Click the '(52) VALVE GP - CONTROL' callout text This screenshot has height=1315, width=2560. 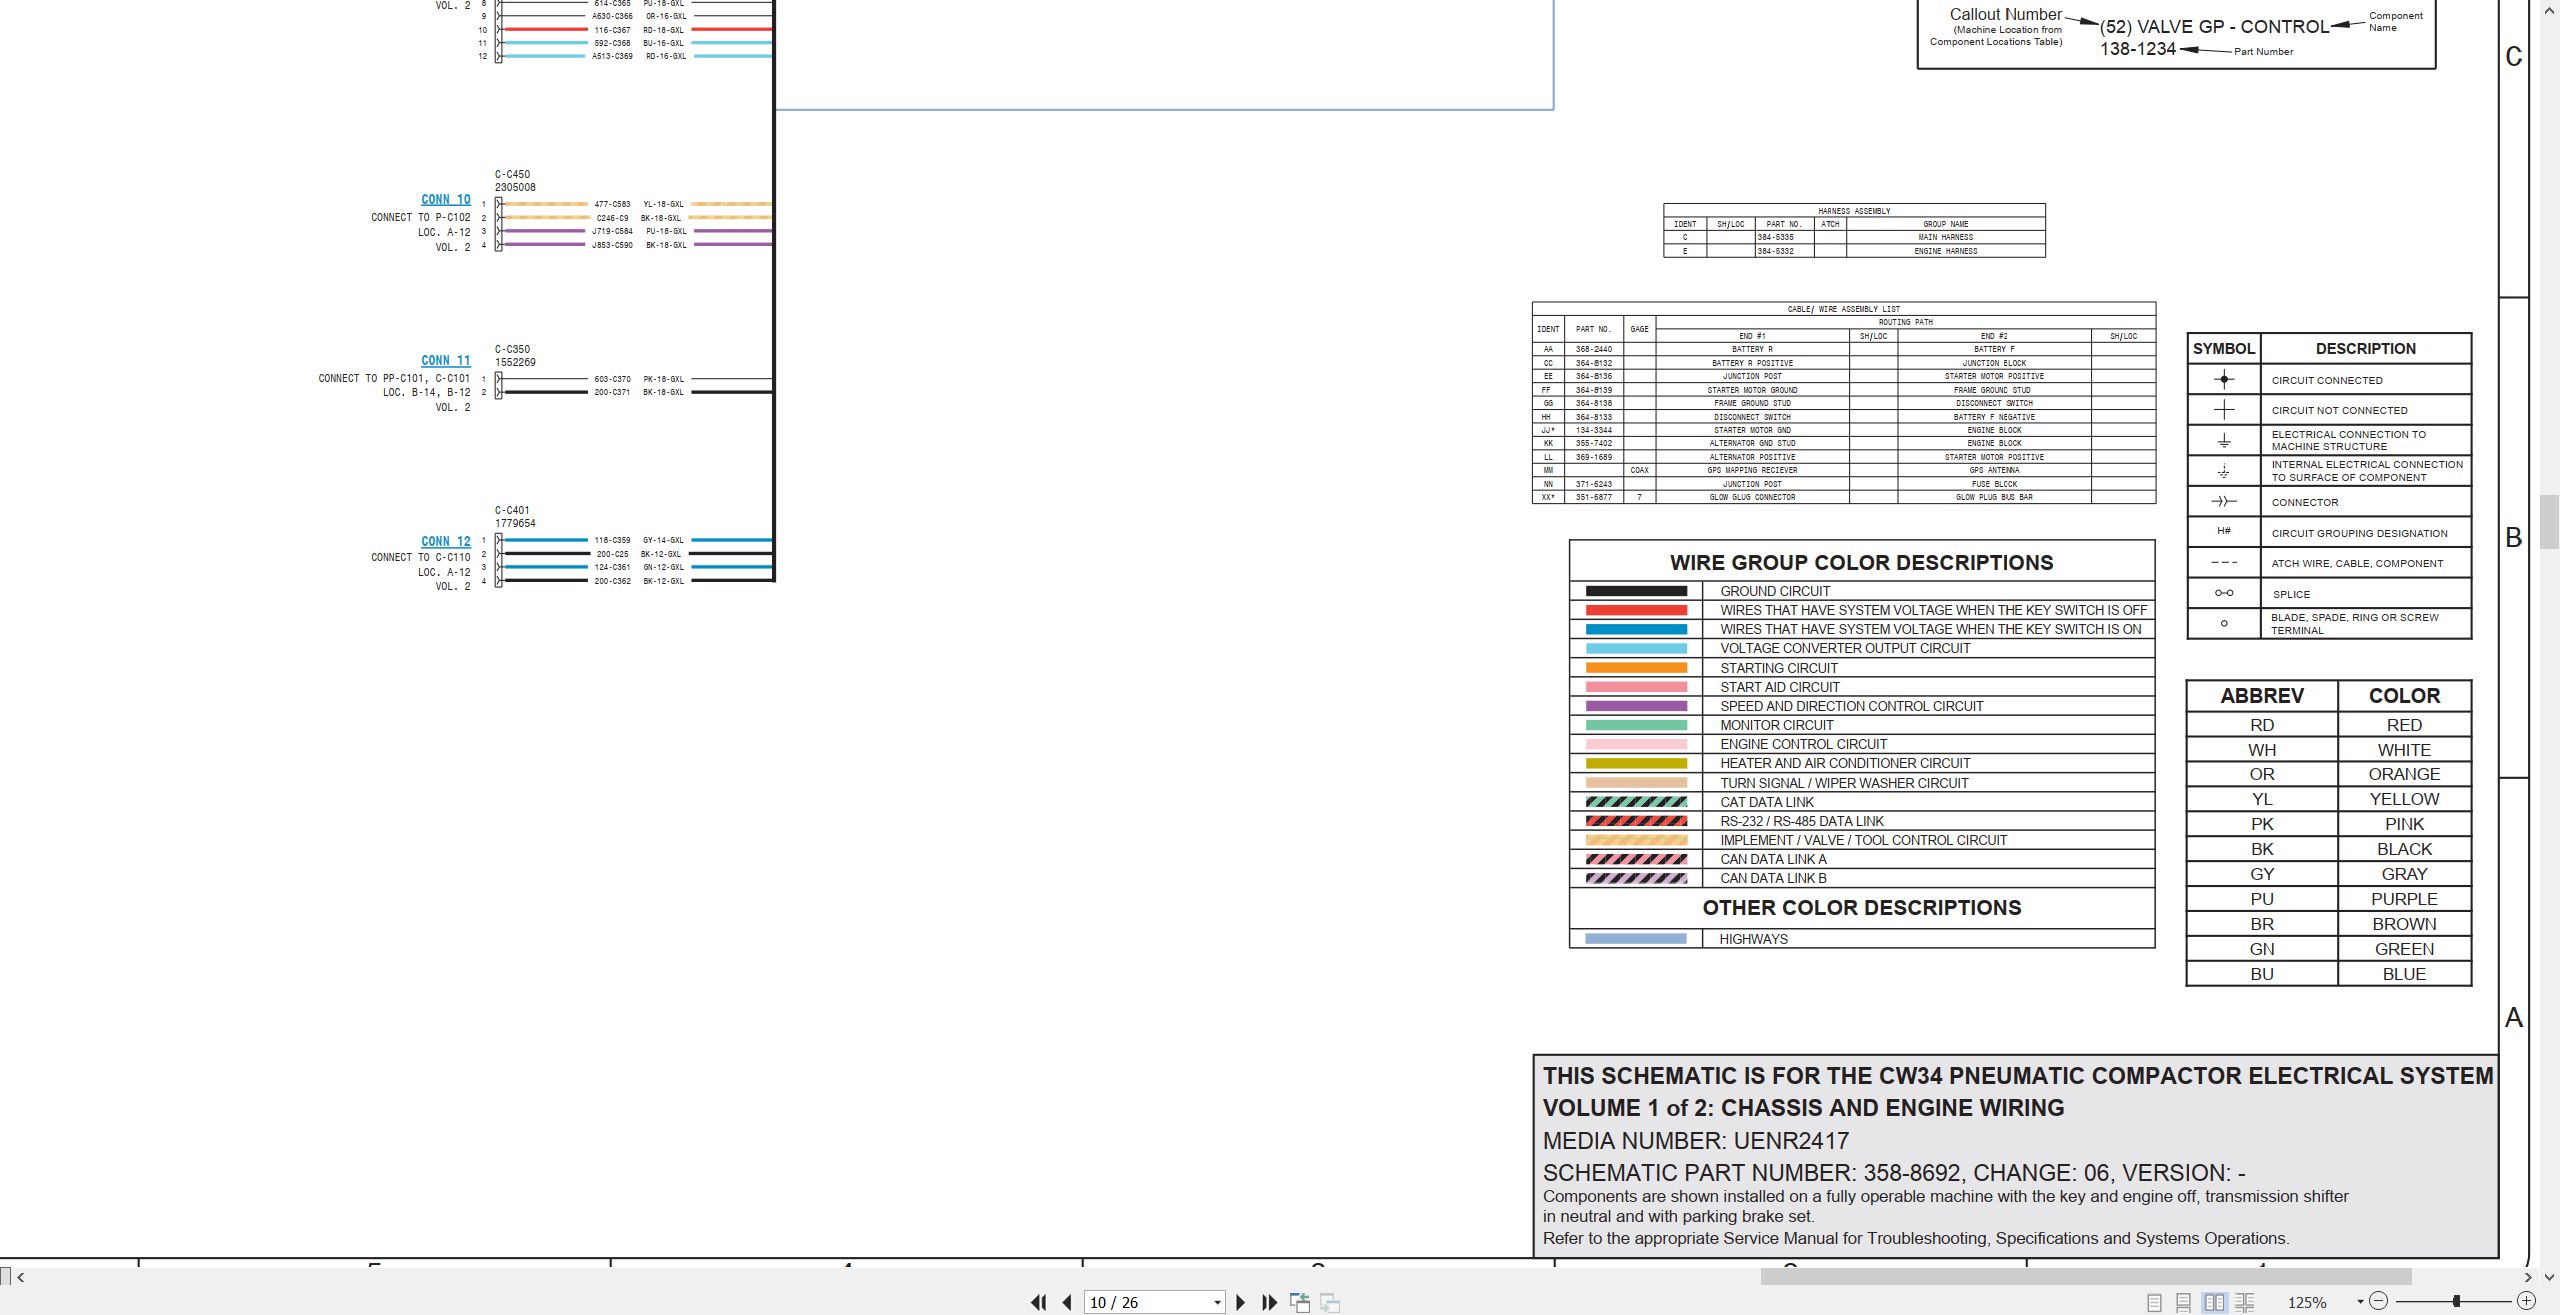[x=2214, y=27]
